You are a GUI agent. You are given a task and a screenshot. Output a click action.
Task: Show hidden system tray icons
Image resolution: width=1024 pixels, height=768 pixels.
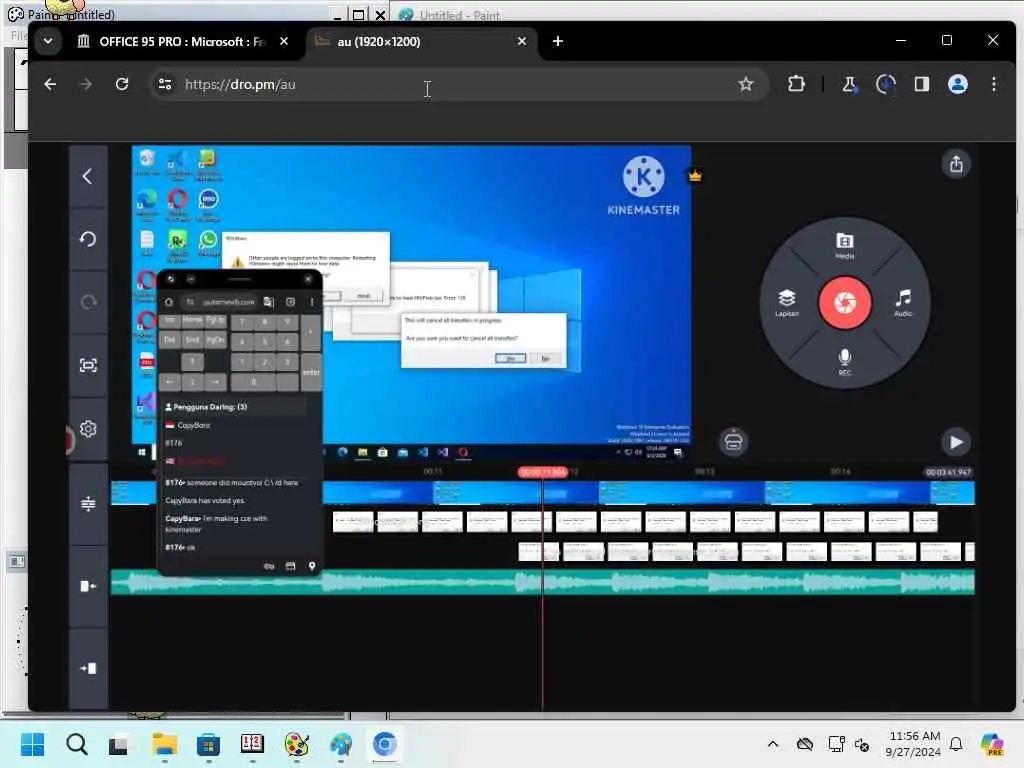773,744
